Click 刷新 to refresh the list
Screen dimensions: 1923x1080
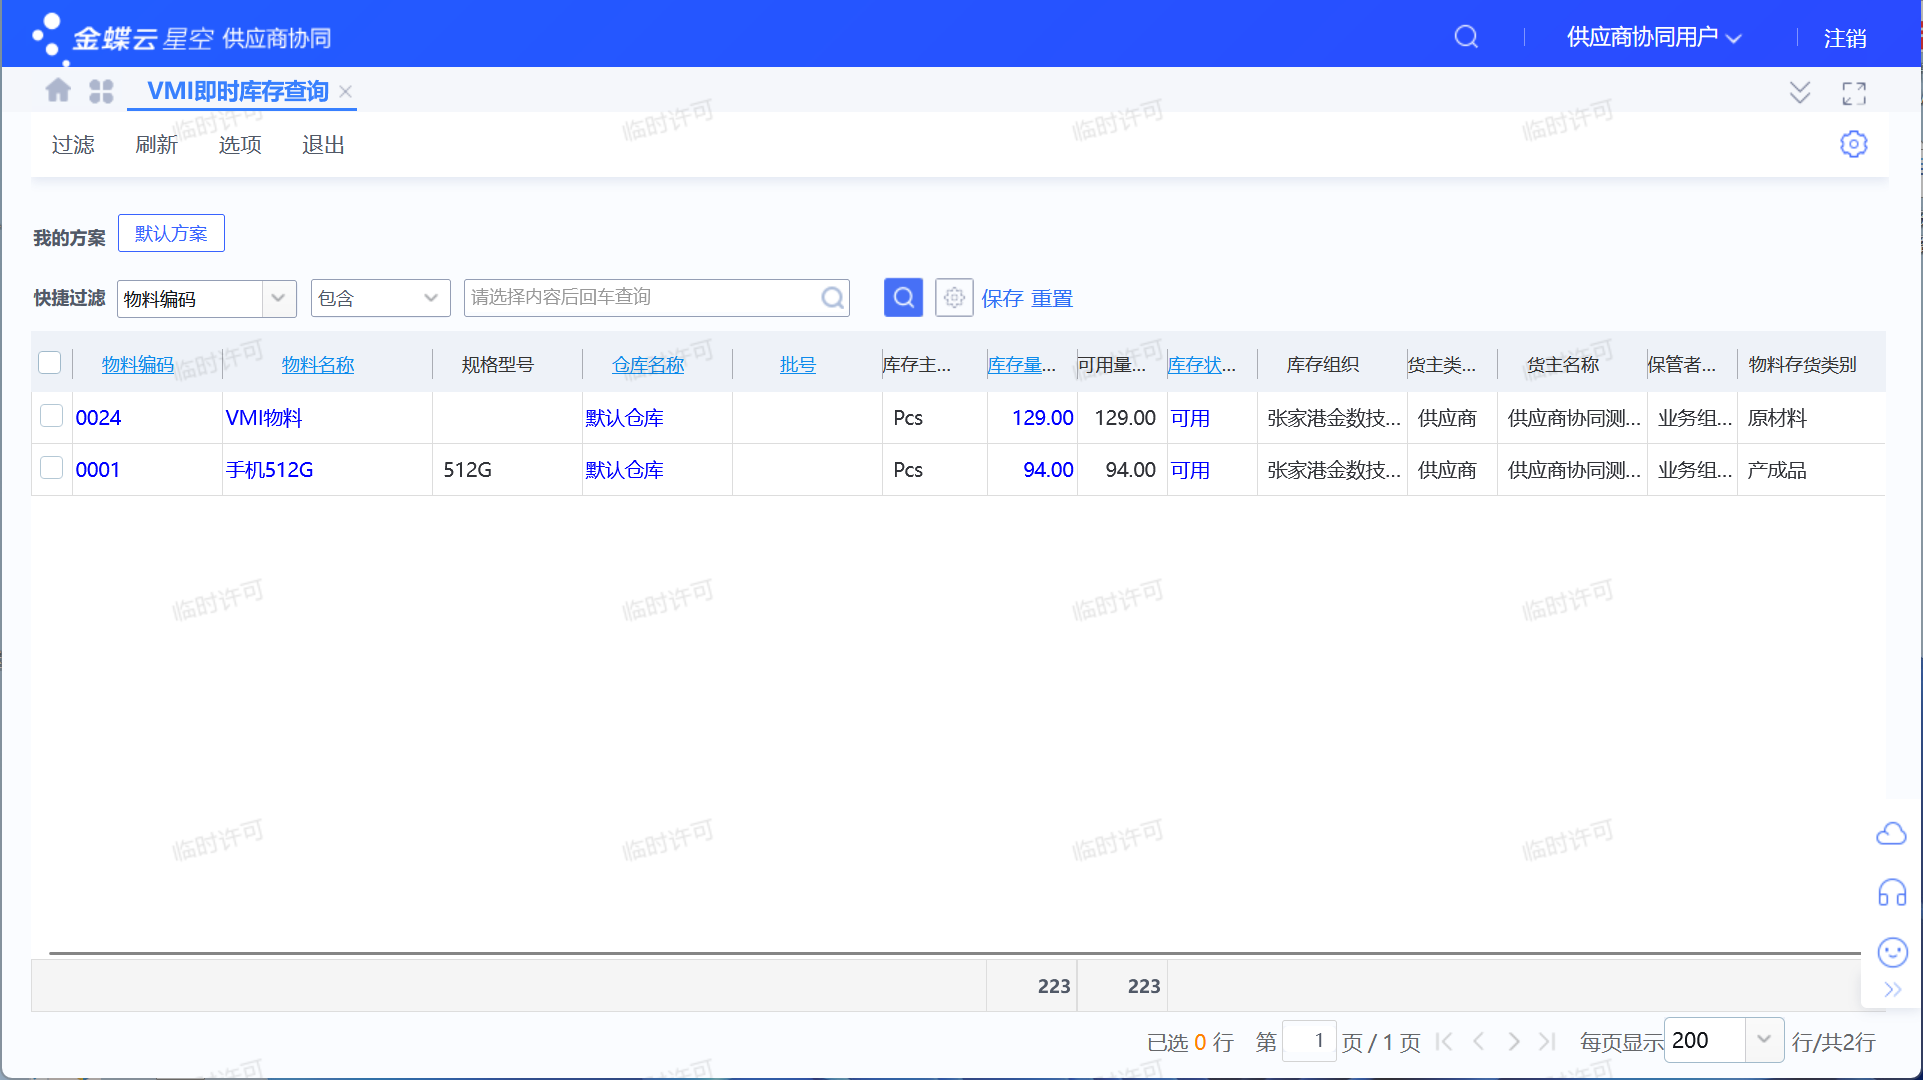pyautogui.click(x=156, y=145)
